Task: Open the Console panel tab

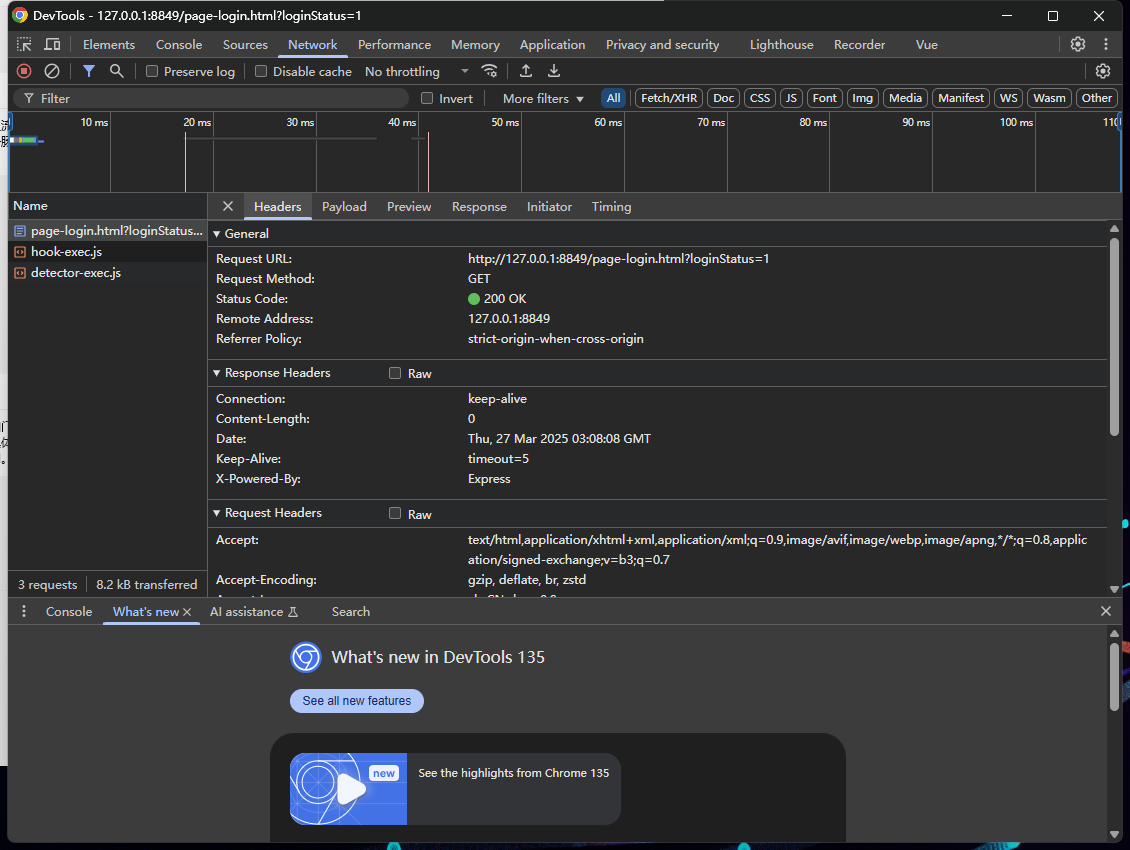Action: (178, 45)
